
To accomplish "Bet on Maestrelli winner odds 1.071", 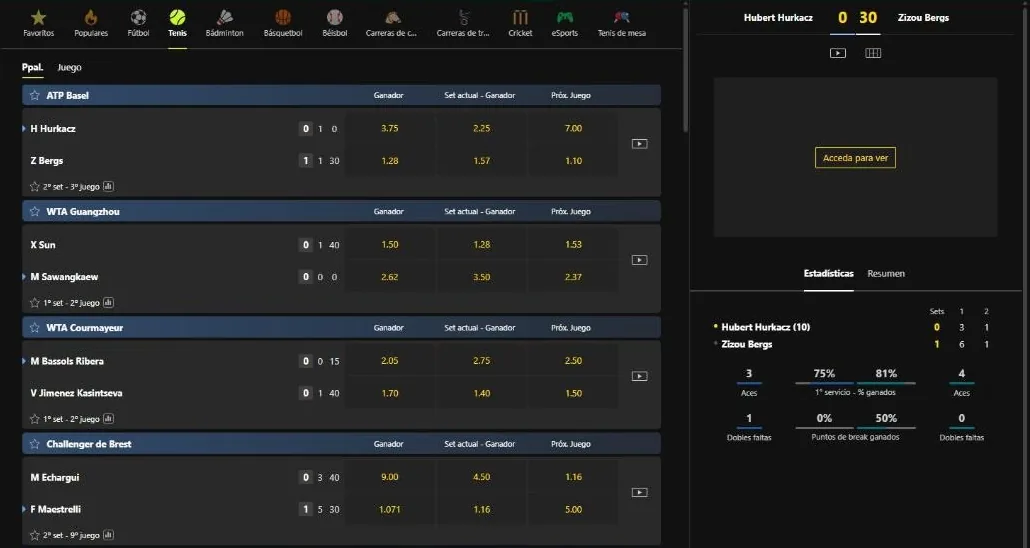I will 390,509.
